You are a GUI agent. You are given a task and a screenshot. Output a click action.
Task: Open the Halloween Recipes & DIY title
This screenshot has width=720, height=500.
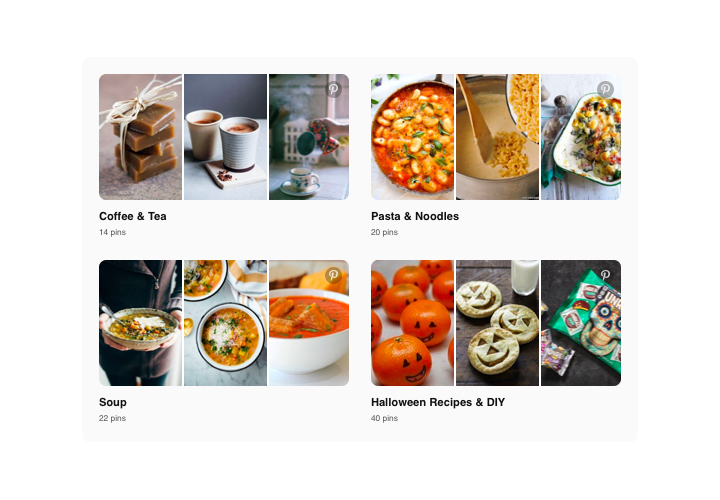[438, 402]
